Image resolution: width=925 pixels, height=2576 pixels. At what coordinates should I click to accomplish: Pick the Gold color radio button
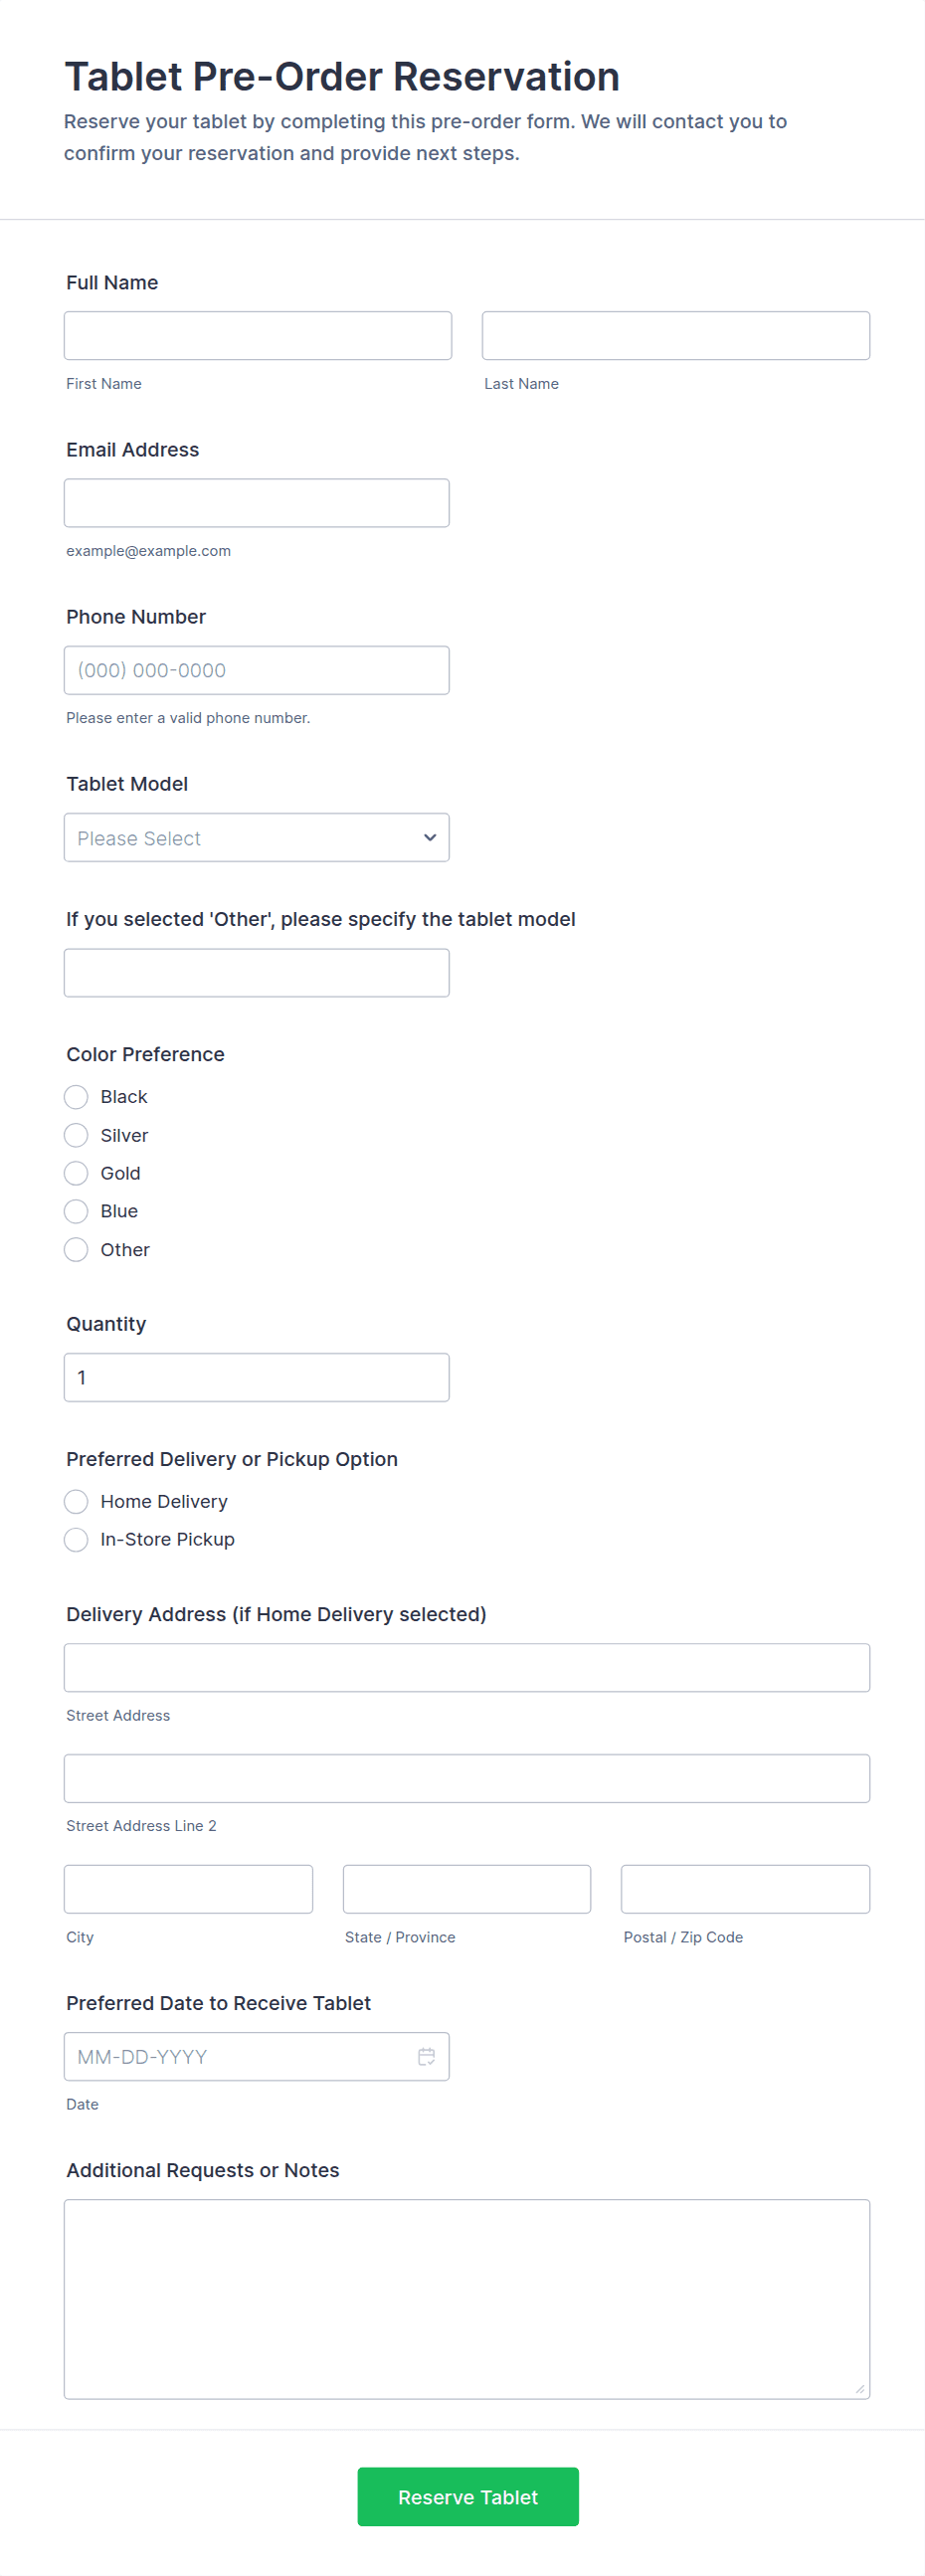[x=76, y=1173]
